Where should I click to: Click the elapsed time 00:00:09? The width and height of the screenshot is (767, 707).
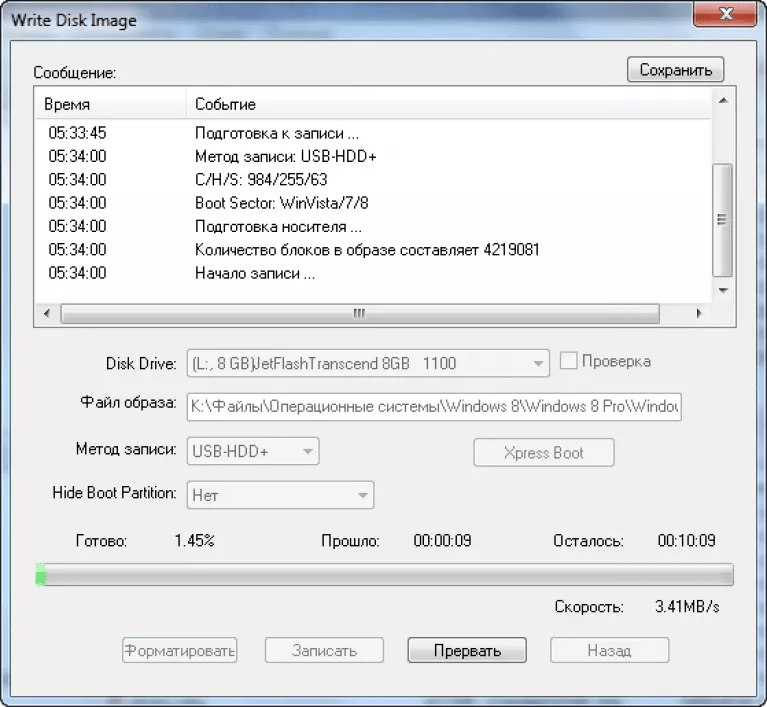click(442, 540)
